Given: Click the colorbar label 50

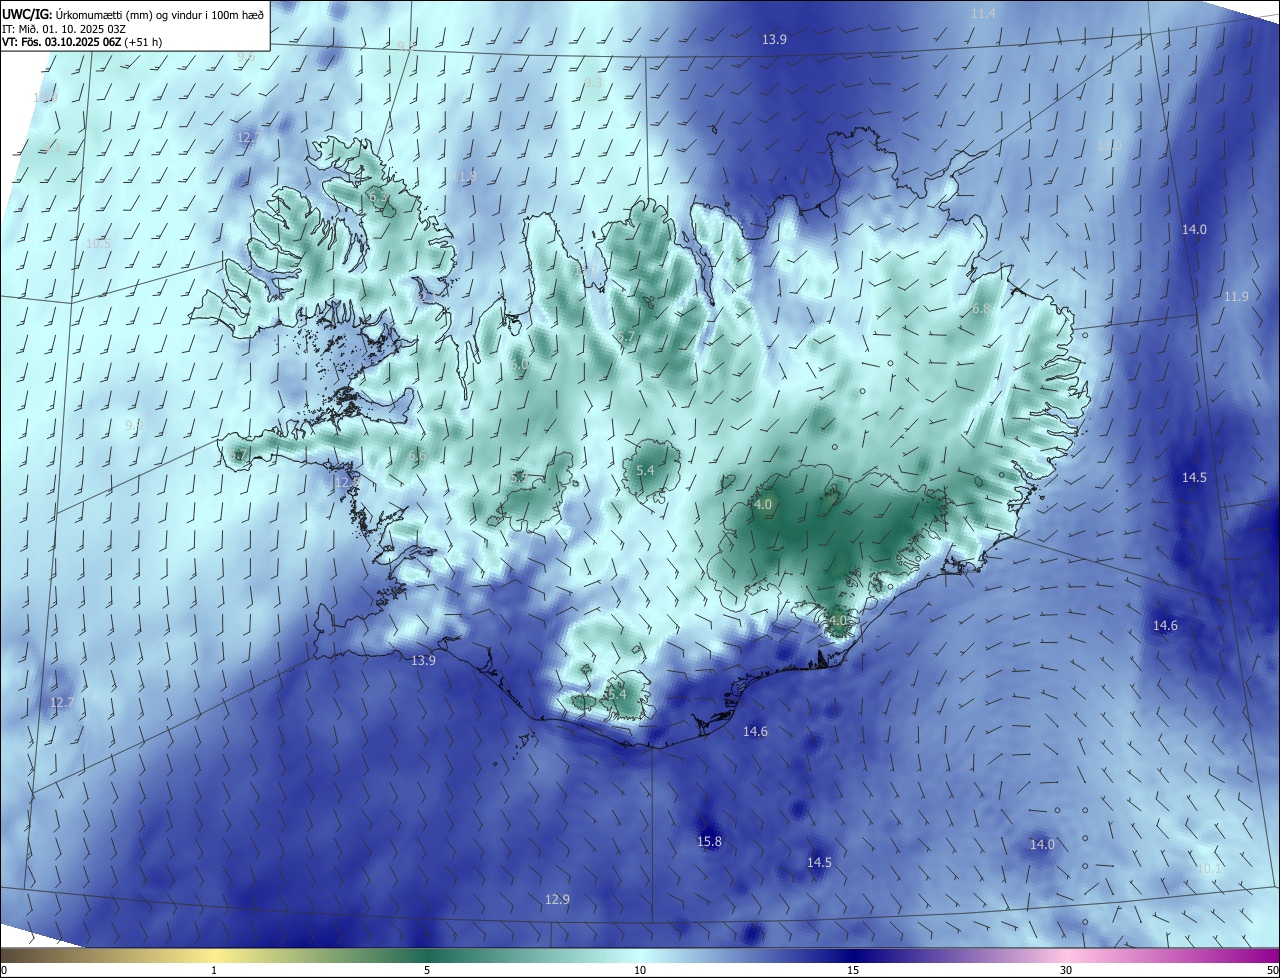Looking at the screenshot, I should [x=1272, y=970].
